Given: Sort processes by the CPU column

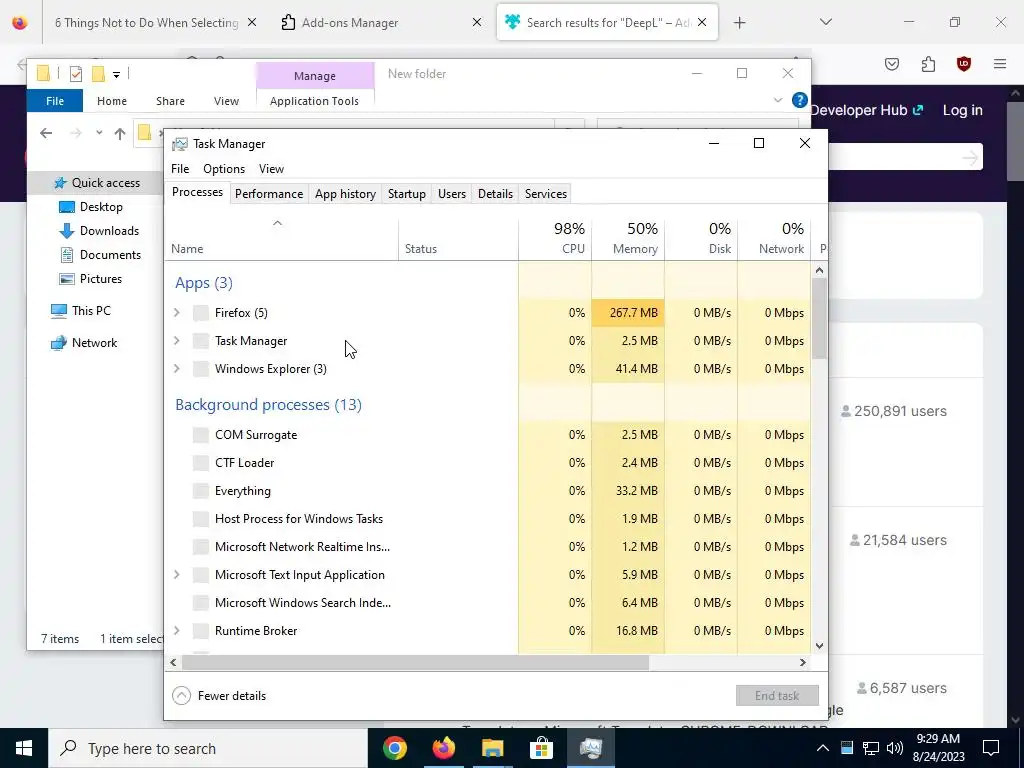Looking at the screenshot, I should coord(555,239).
